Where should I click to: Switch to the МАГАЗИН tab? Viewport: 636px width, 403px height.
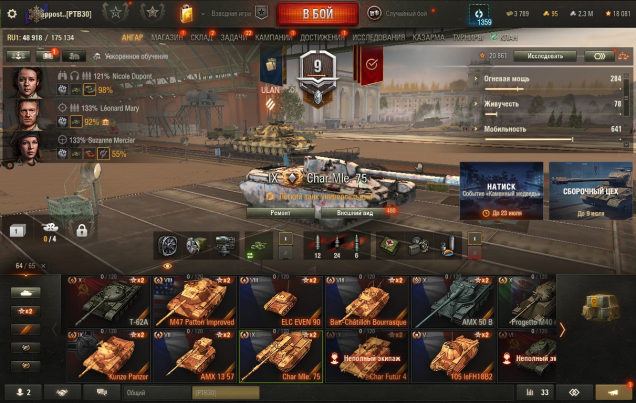[x=167, y=38]
